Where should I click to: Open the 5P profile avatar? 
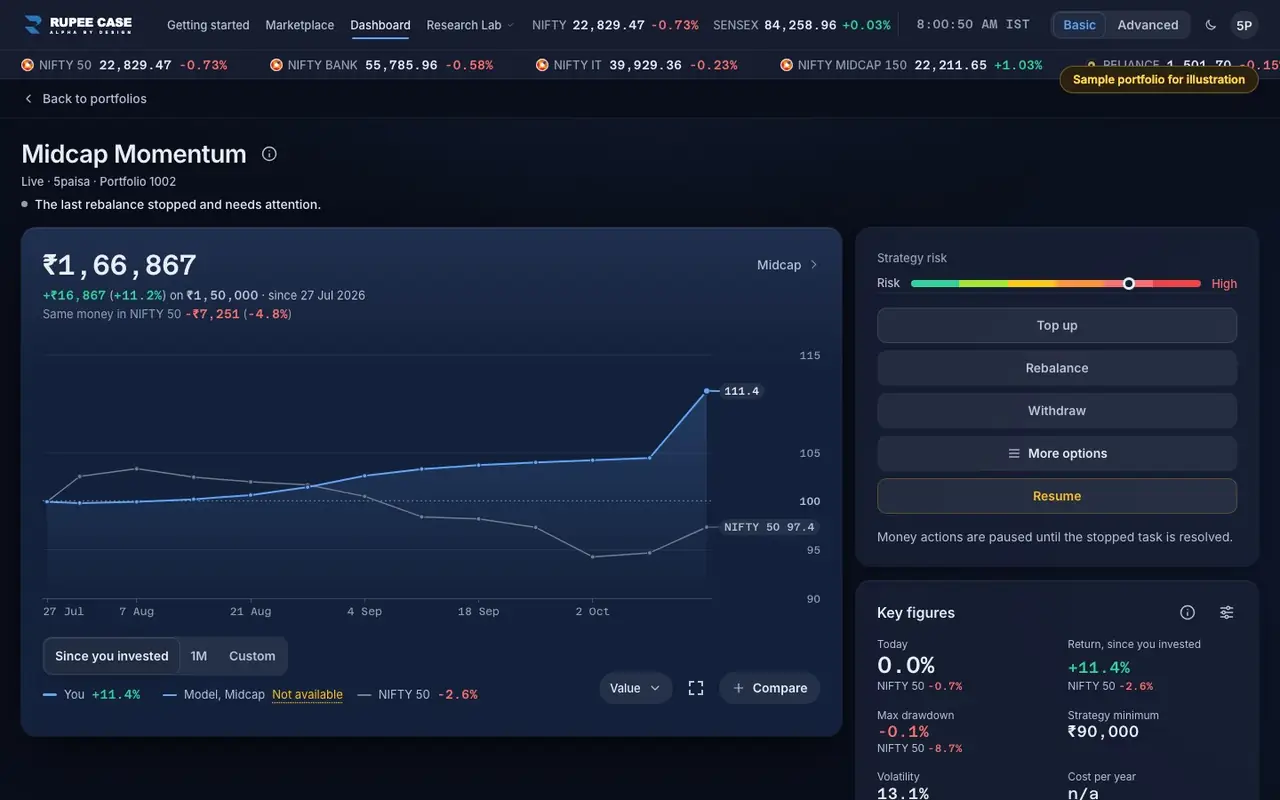[1244, 25]
